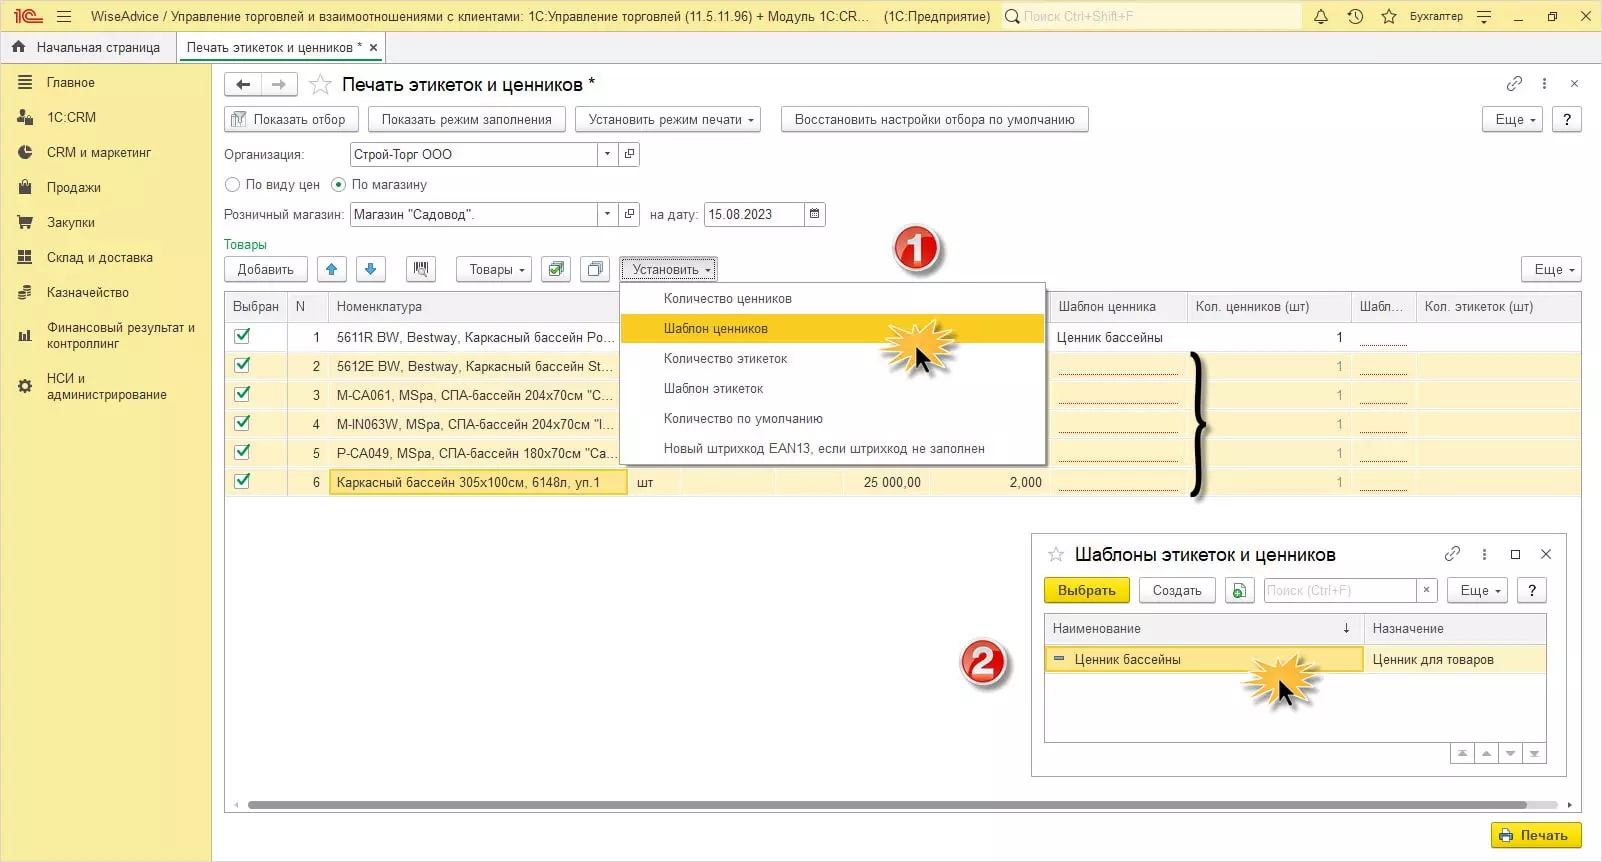The height and width of the screenshot is (862, 1602).
Task: Add page to favorites with star icon
Action: pyautogui.click(x=320, y=85)
